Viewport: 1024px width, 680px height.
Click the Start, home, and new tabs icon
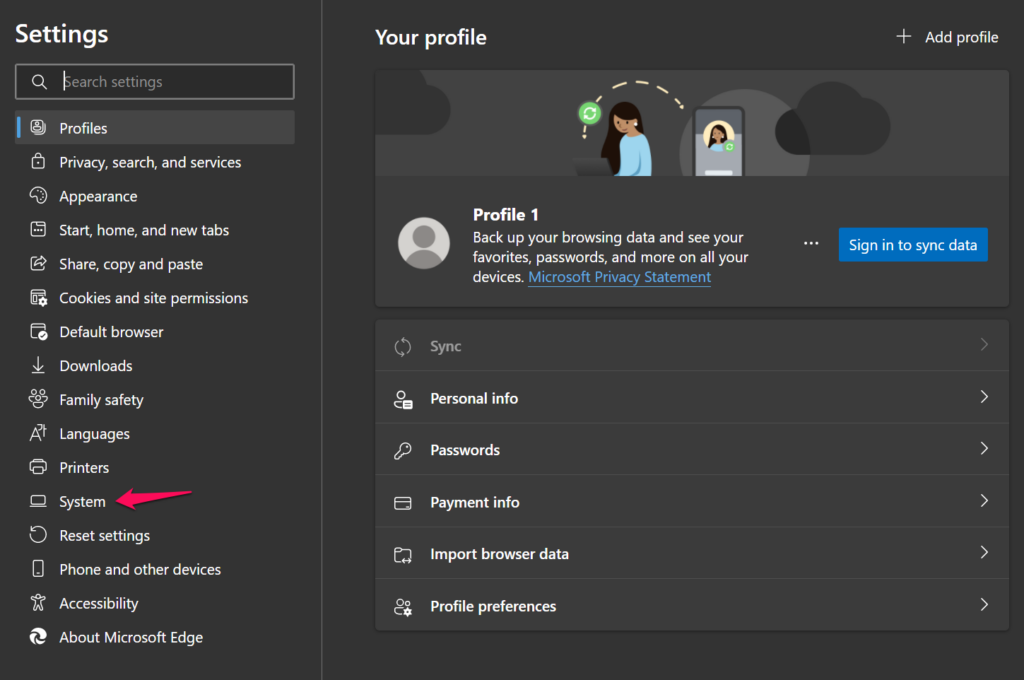[x=39, y=229]
